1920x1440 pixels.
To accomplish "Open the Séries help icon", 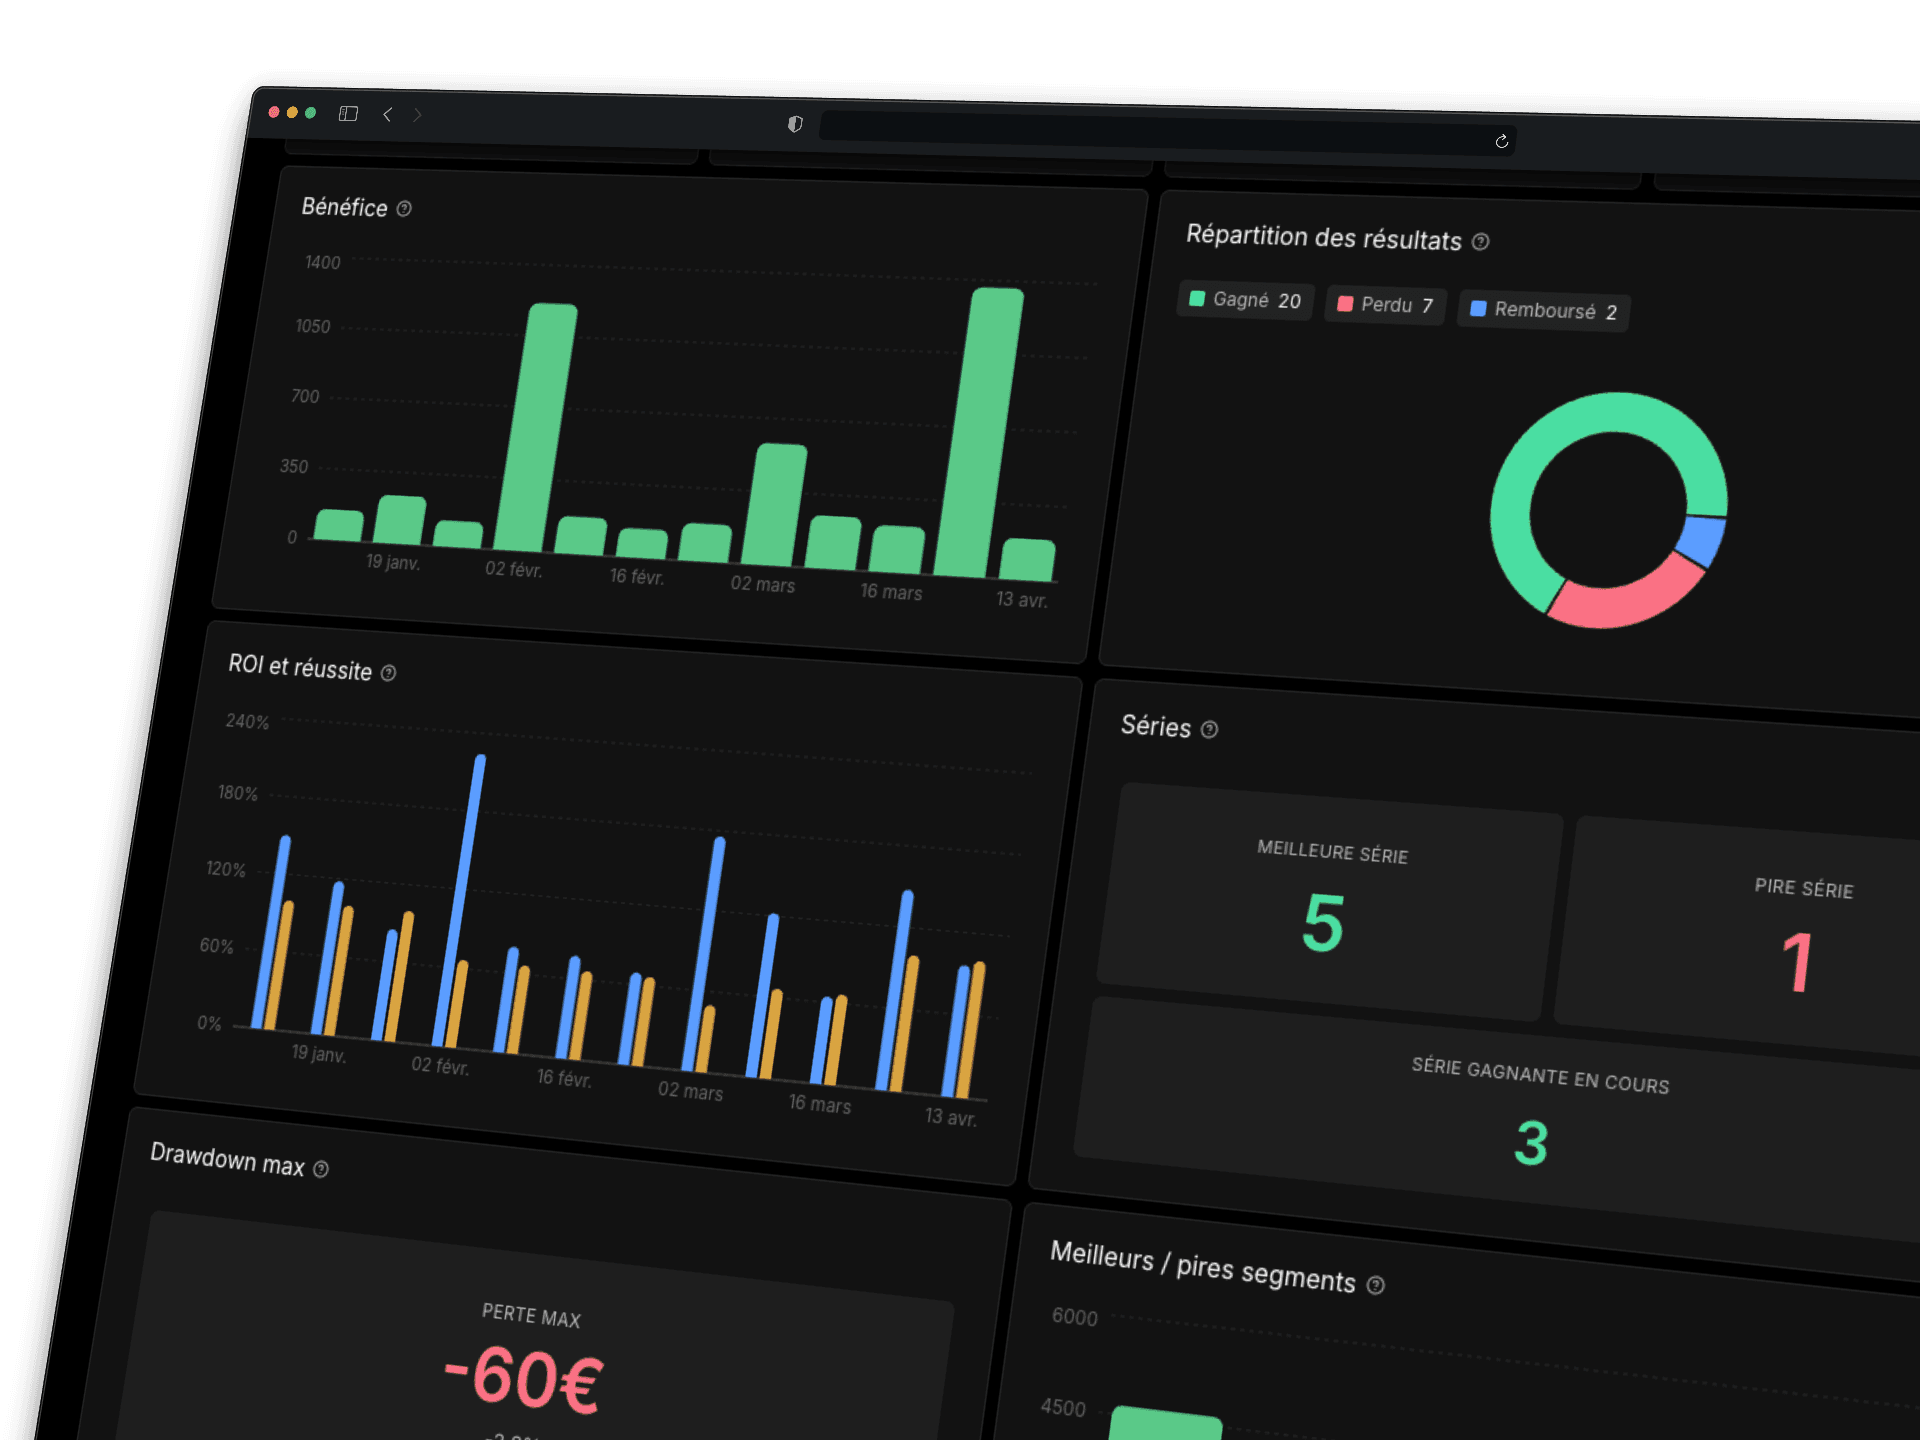I will [x=1210, y=729].
